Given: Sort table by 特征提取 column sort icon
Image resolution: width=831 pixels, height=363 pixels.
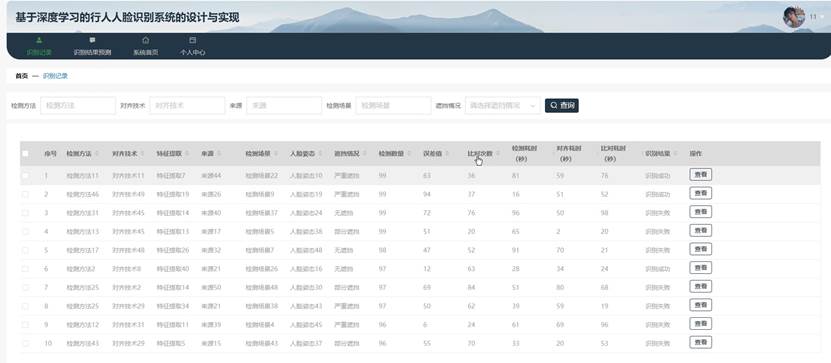Looking at the screenshot, I should (187, 154).
